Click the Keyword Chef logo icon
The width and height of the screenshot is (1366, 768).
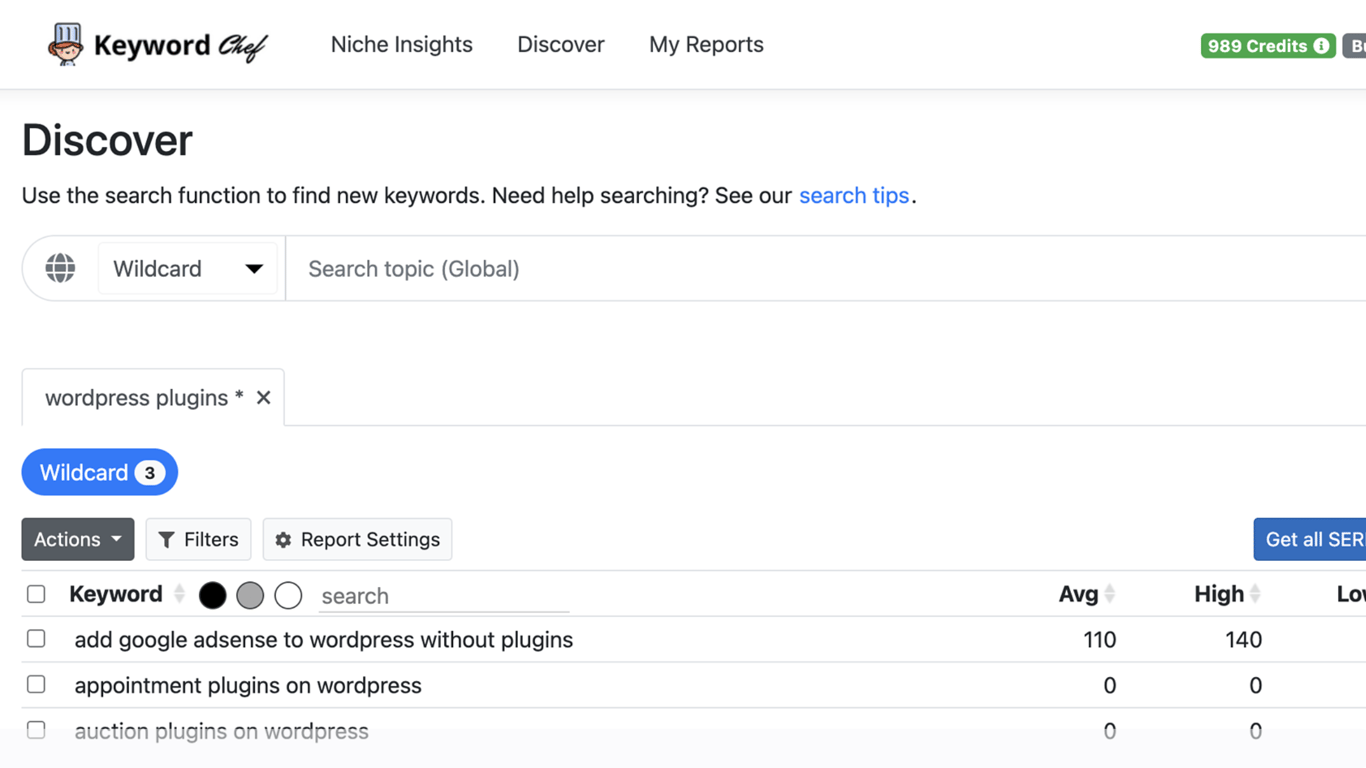coord(66,45)
